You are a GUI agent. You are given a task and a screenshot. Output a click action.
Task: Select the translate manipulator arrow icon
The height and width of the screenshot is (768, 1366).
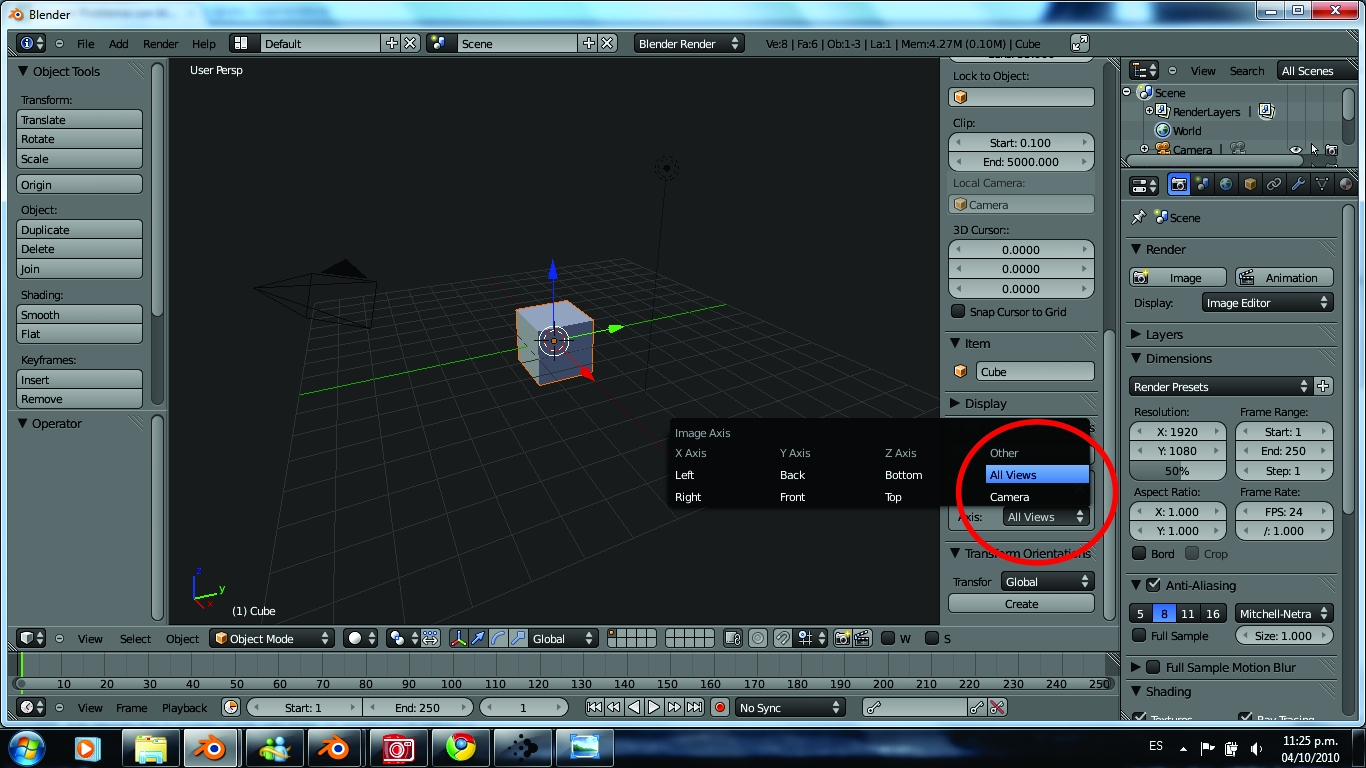click(478, 638)
